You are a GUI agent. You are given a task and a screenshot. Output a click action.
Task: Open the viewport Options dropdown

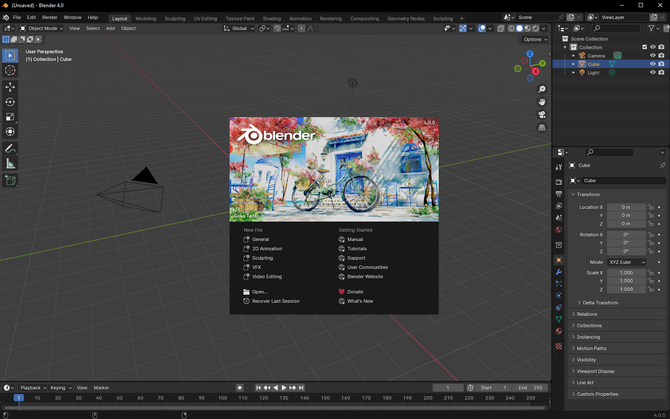535,39
